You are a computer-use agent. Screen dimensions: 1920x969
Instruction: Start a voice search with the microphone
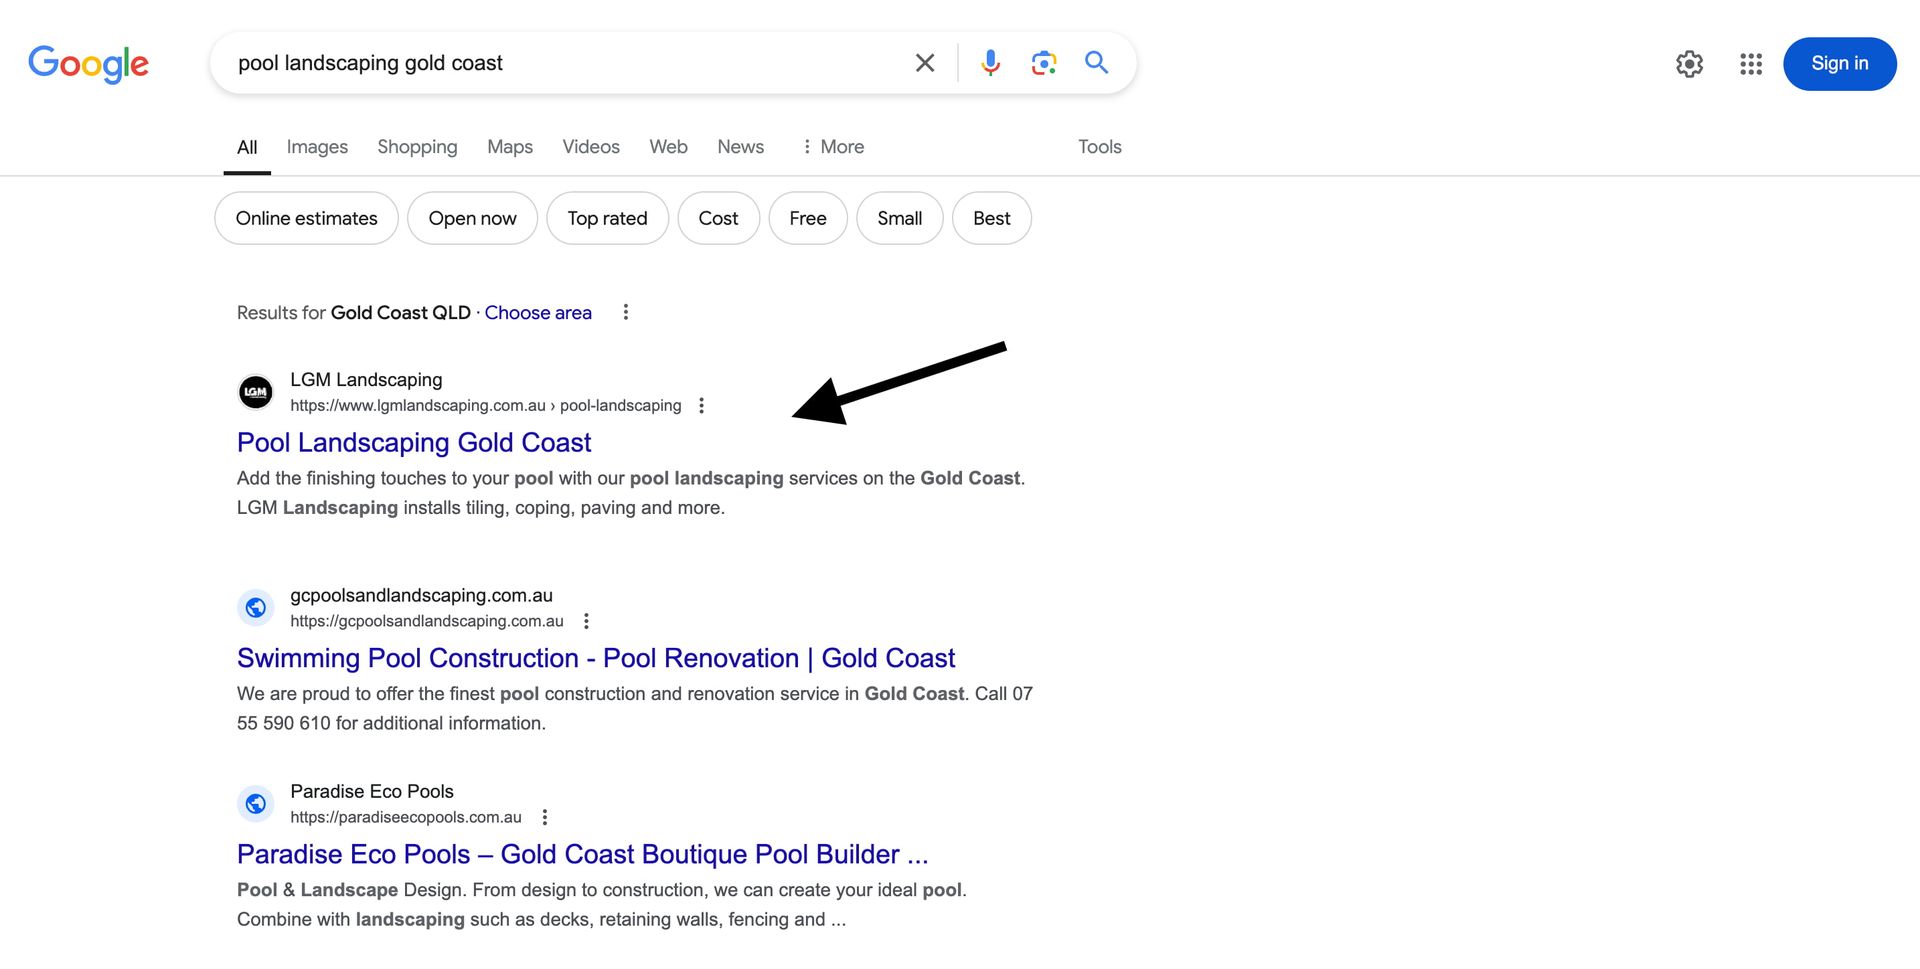[x=990, y=62]
